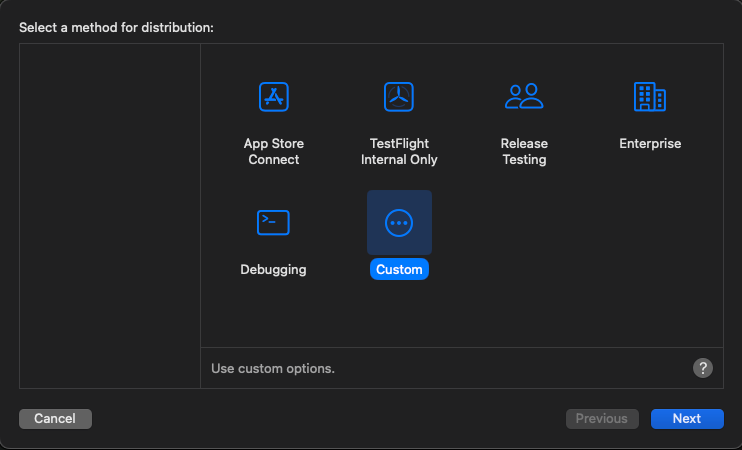742x450 pixels.
Task: Open help with the question mark button
Action: click(x=703, y=368)
